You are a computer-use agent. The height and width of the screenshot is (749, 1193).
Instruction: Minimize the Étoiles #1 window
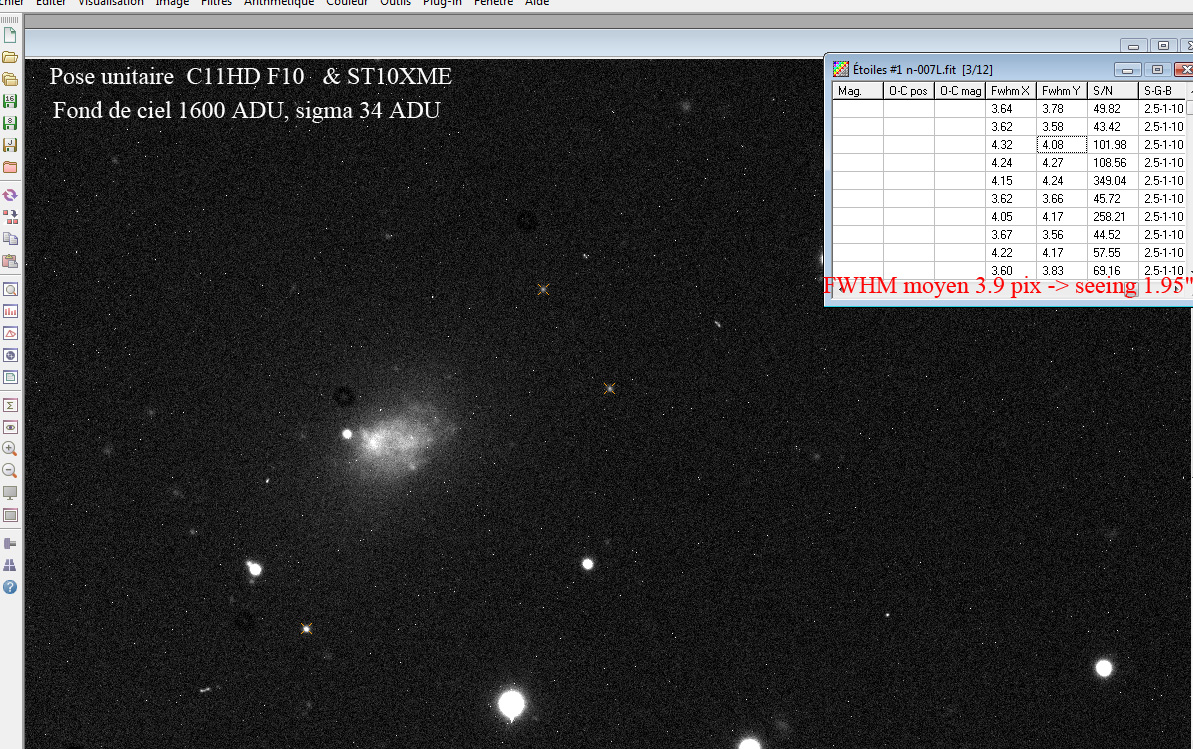pos(1128,69)
